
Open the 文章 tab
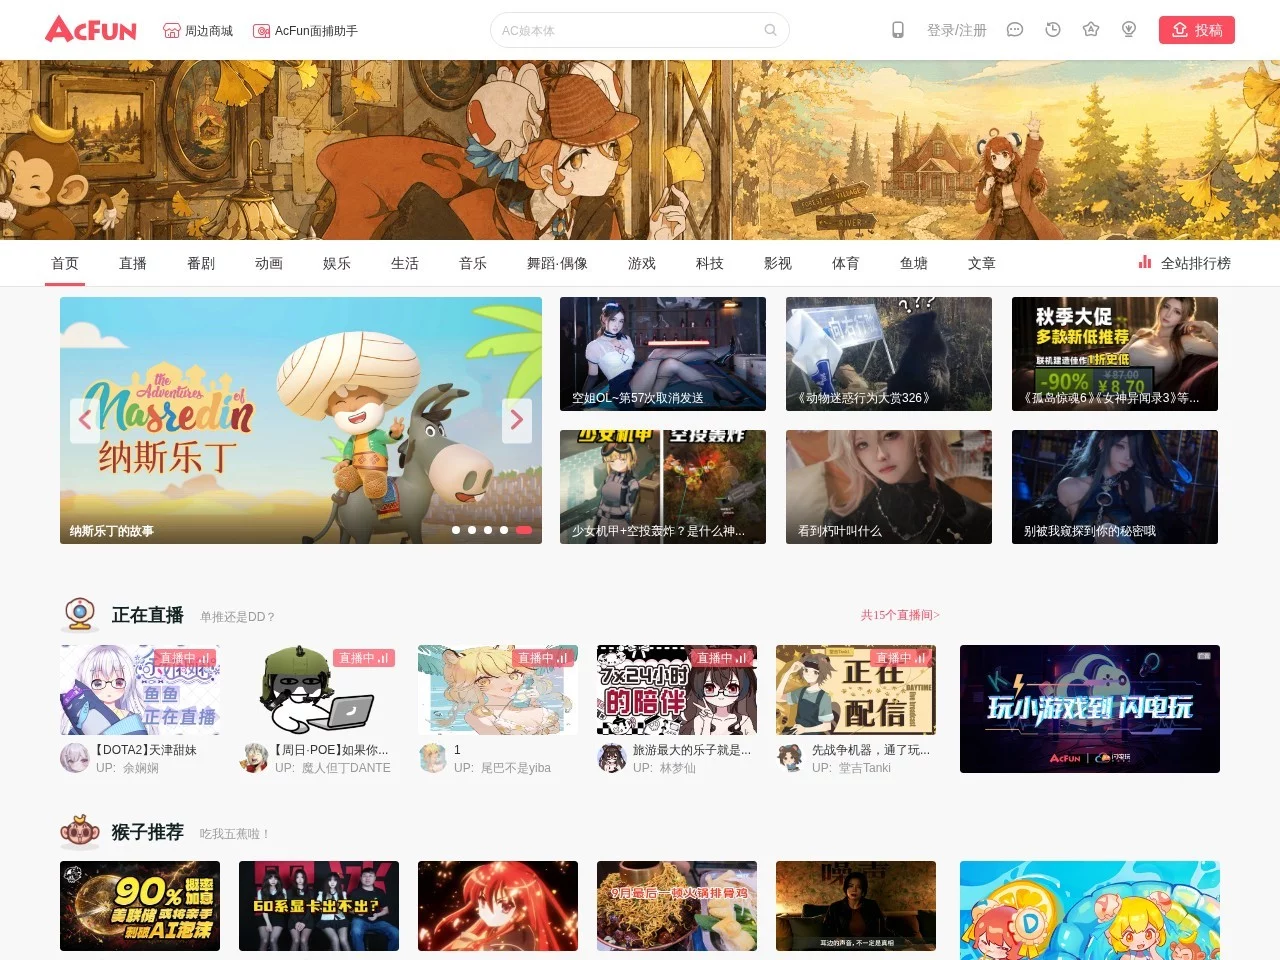click(982, 263)
